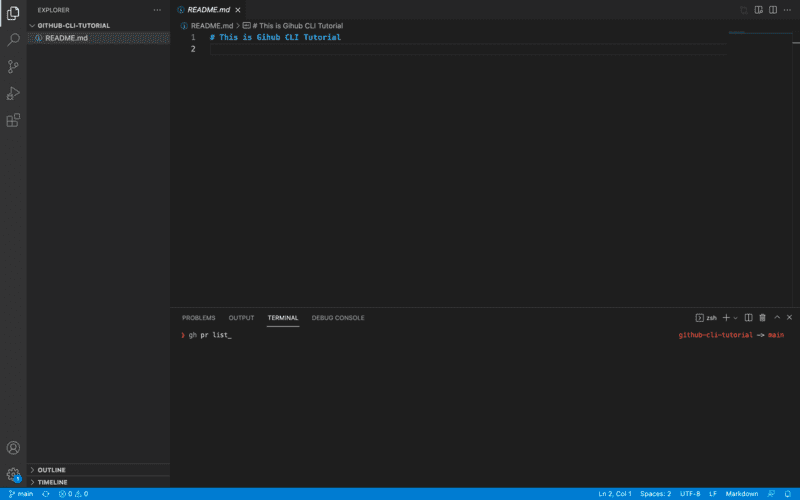Screen dimensions: 800x500
Task: Open the Source Control view
Action: 13,67
